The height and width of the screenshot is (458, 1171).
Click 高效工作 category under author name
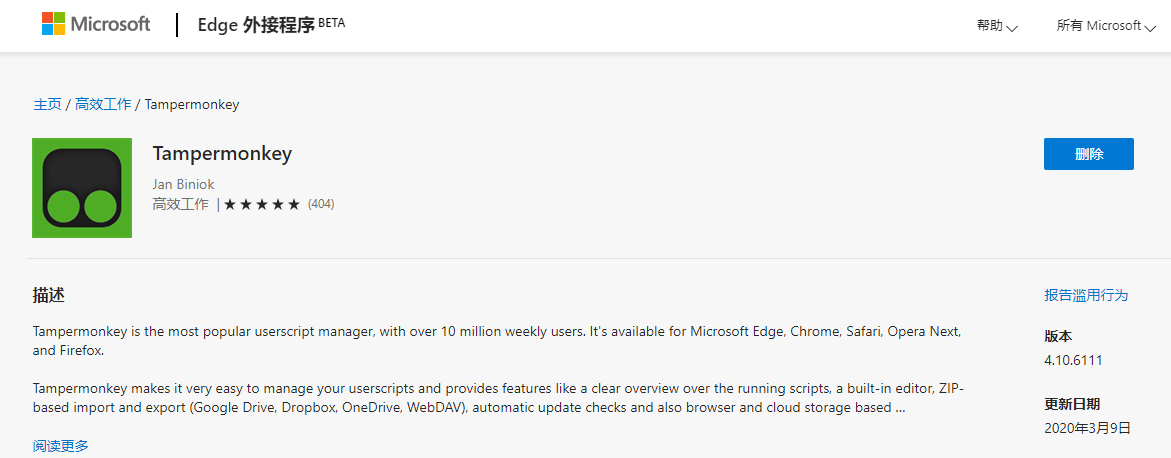pos(180,204)
